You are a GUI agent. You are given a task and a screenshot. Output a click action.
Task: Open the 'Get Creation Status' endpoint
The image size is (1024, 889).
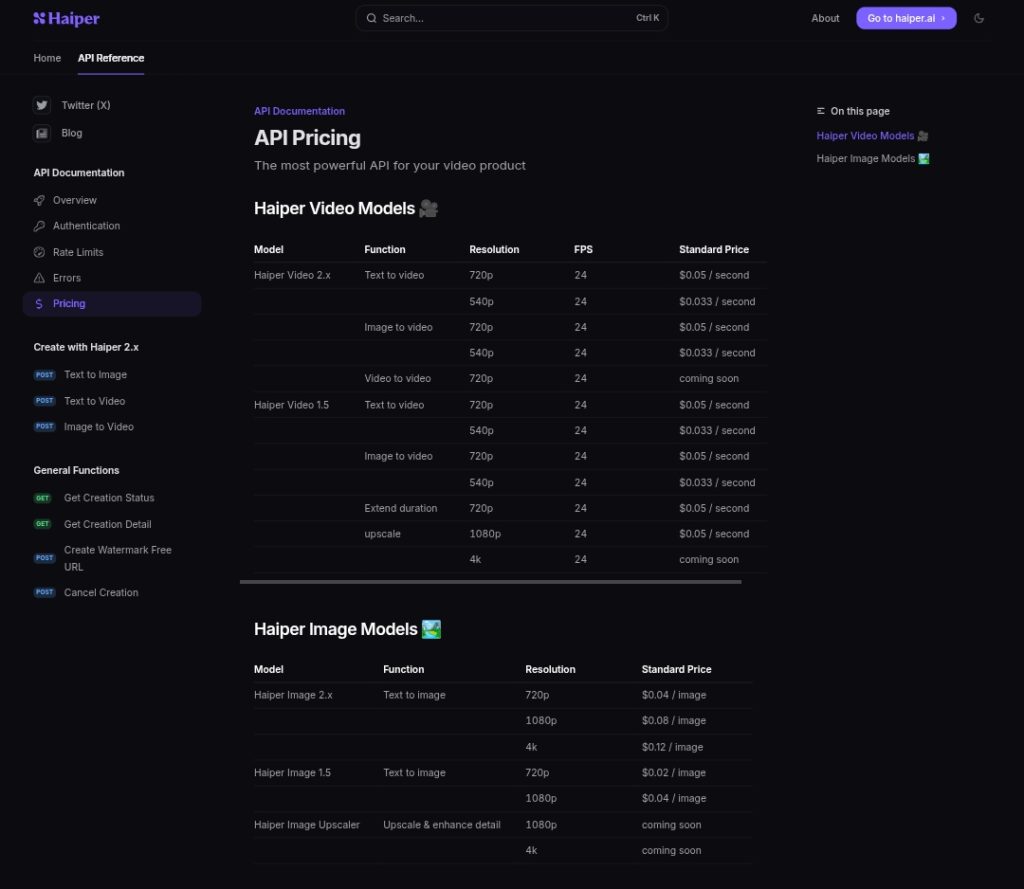109,497
